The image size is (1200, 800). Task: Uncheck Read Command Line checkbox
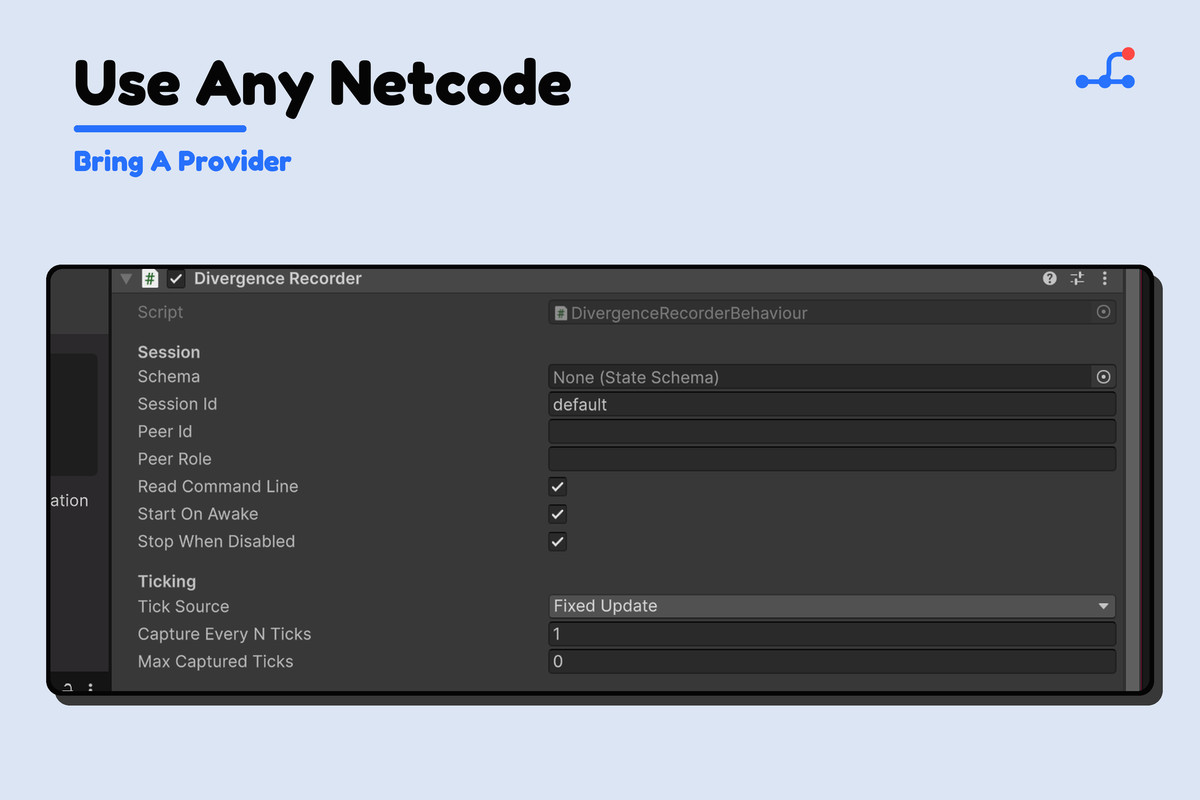pos(558,487)
